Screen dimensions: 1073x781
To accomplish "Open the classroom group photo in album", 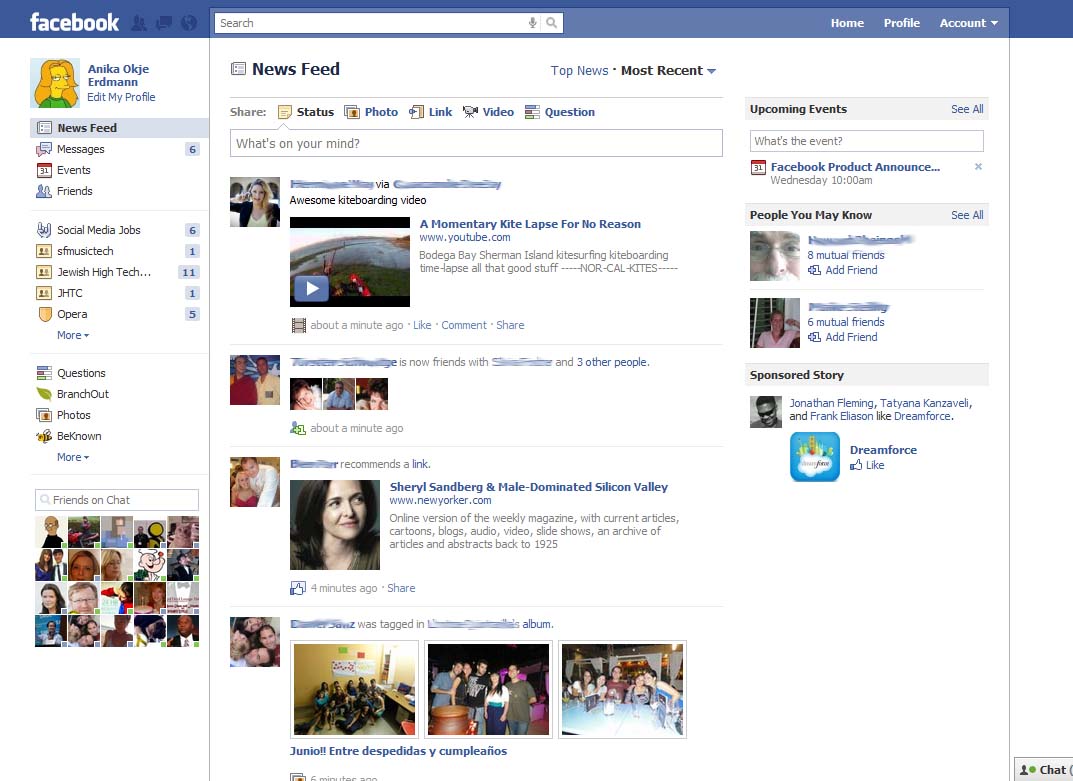I will click(x=354, y=689).
